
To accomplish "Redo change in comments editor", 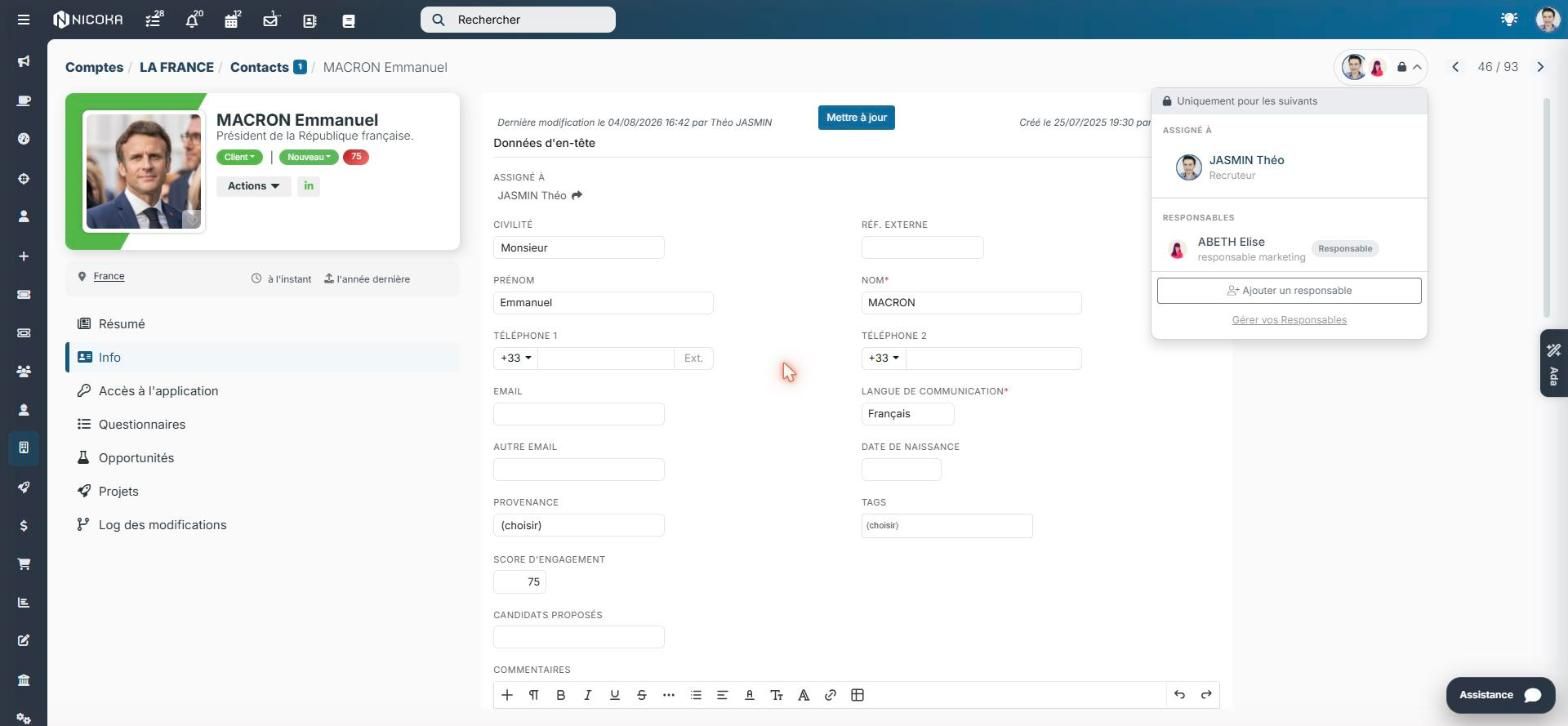I will click(1206, 695).
